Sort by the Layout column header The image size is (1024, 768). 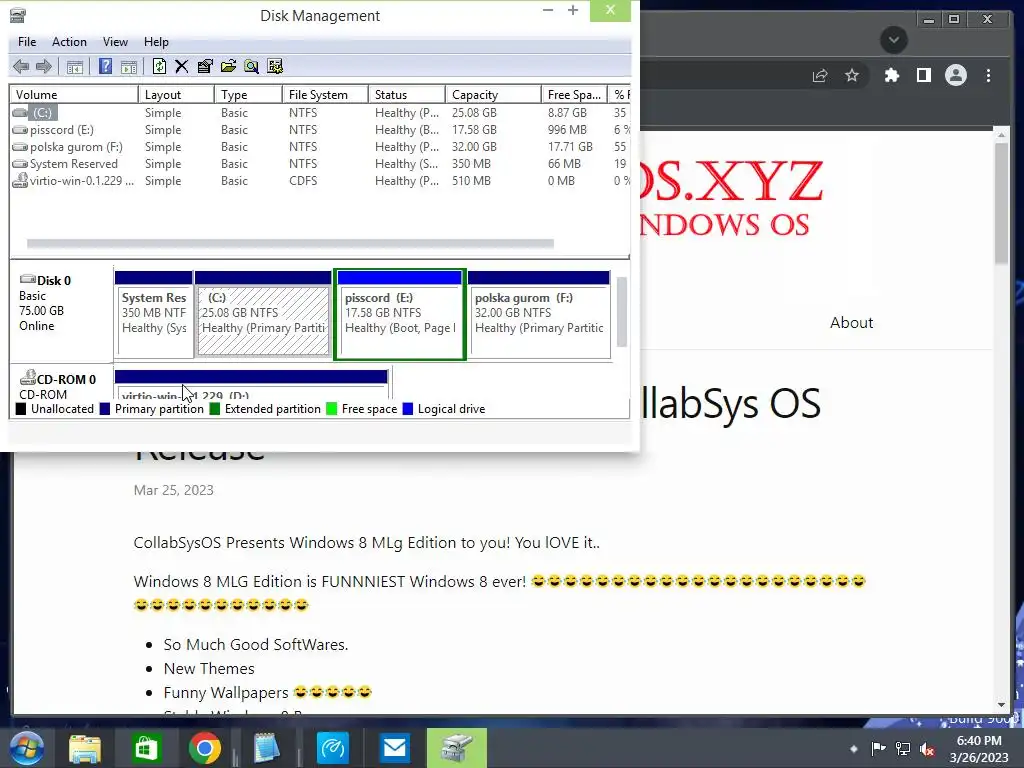[176, 95]
